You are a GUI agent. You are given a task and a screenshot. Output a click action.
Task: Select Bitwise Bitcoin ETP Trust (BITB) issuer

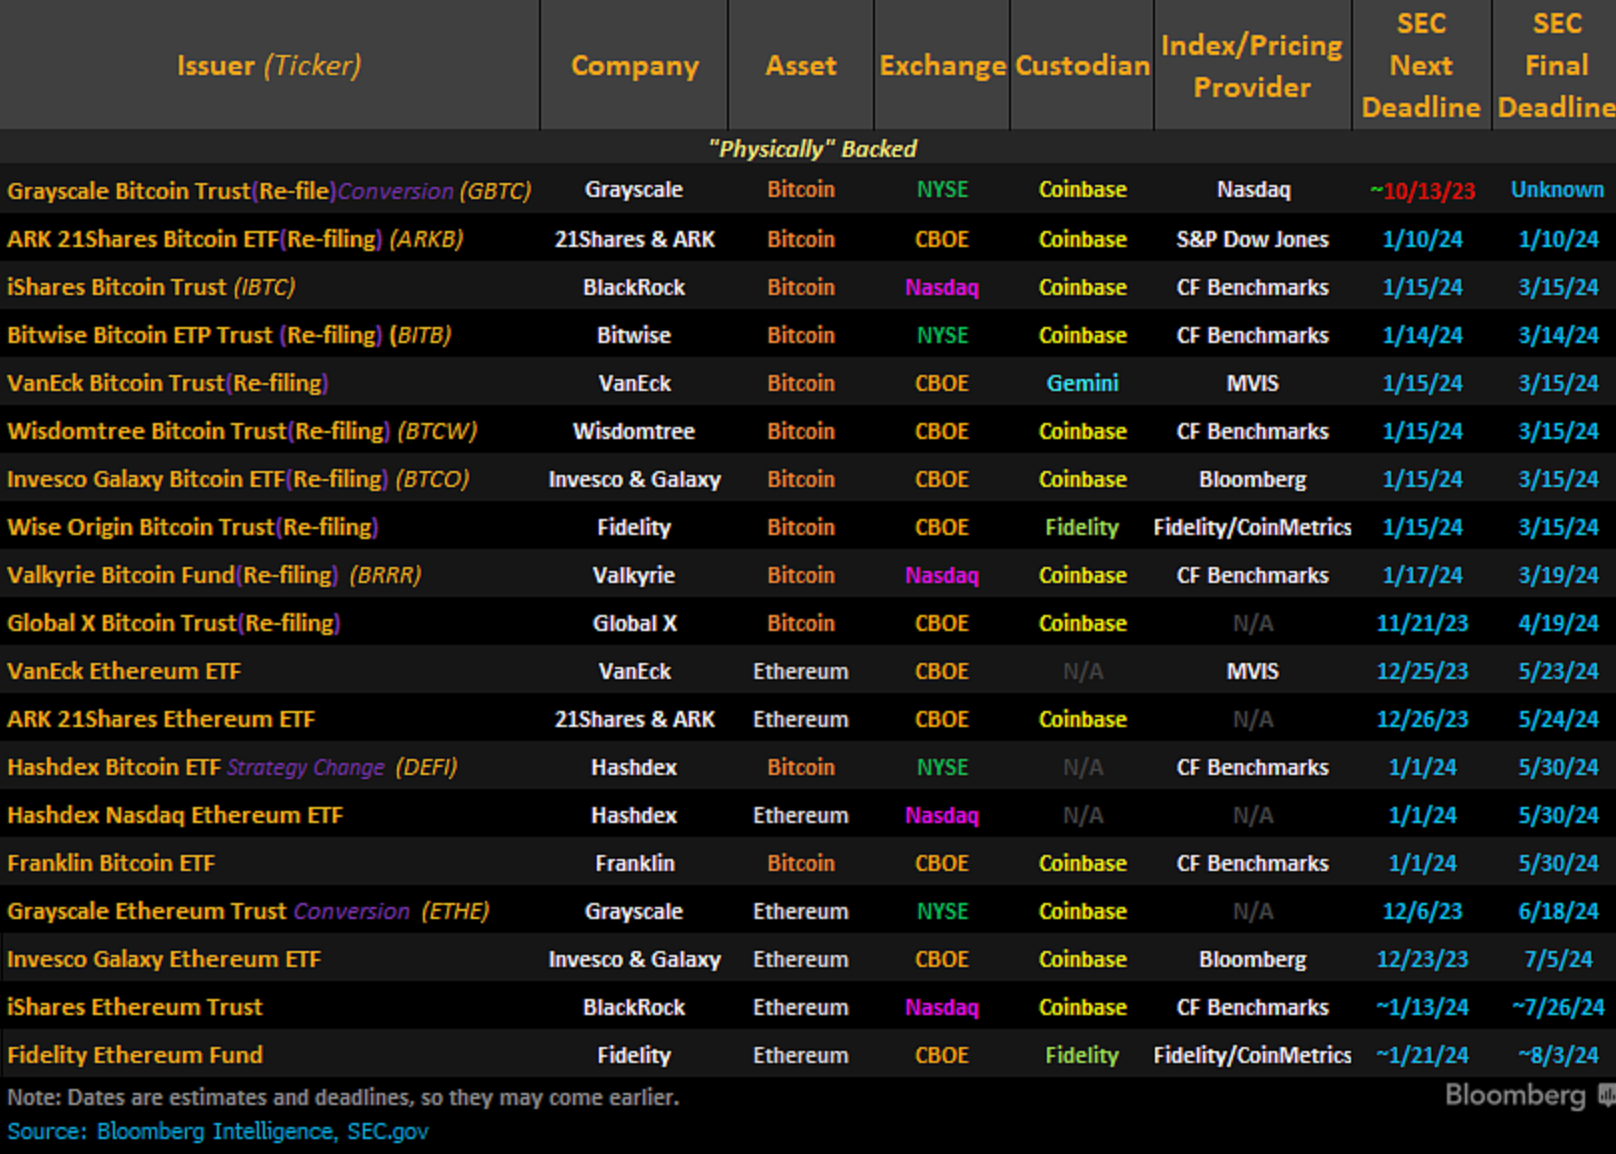tap(229, 335)
